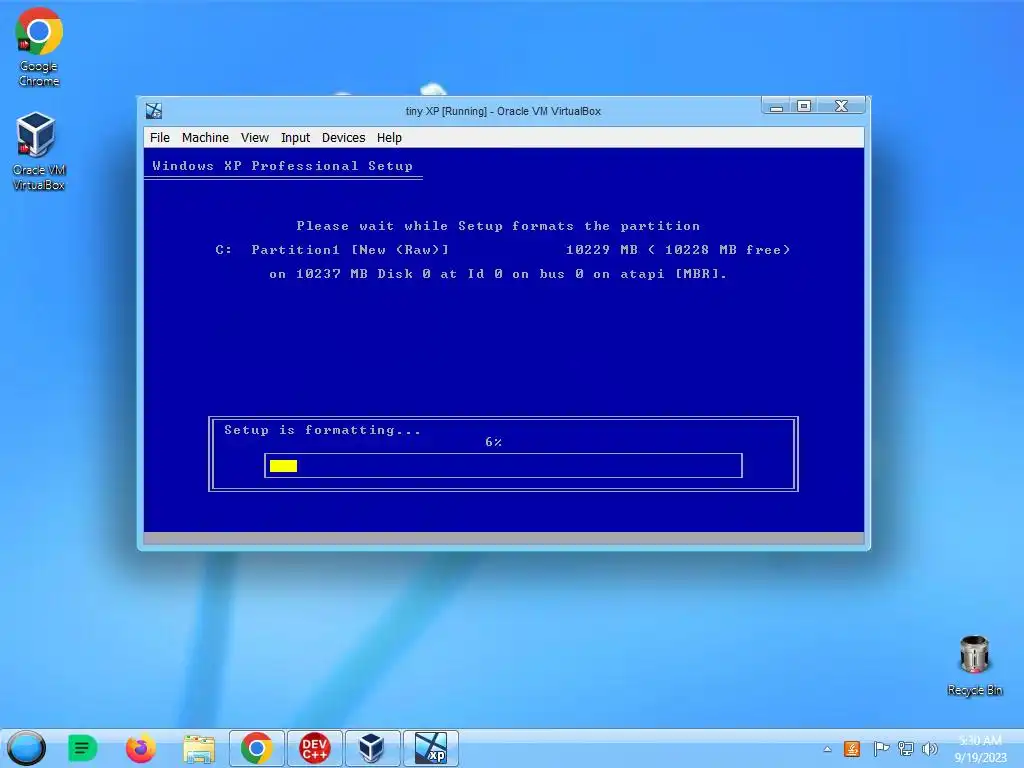Open File Explorer from the taskbar
1024x768 pixels.
(199, 748)
